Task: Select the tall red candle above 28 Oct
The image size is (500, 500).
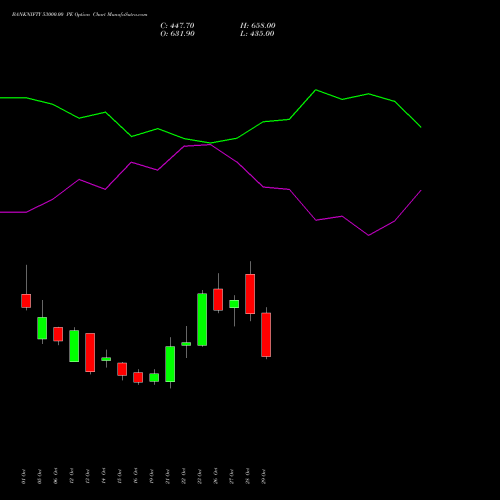Action: click(x=250, y=294)
